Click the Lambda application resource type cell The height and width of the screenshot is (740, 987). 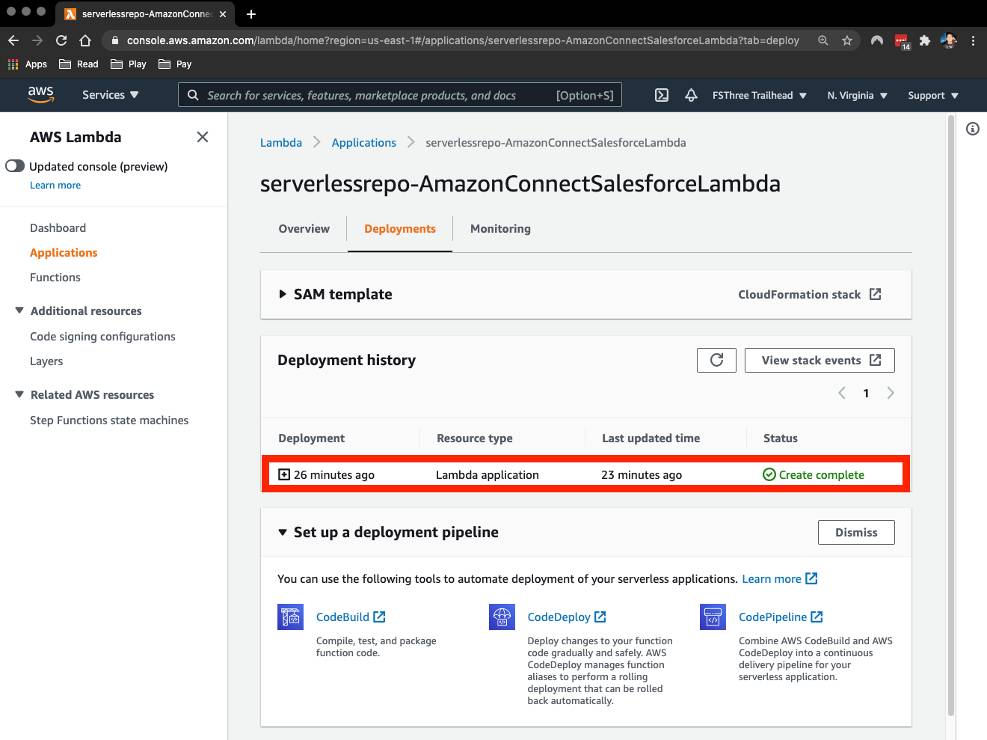tap(487, 475)
